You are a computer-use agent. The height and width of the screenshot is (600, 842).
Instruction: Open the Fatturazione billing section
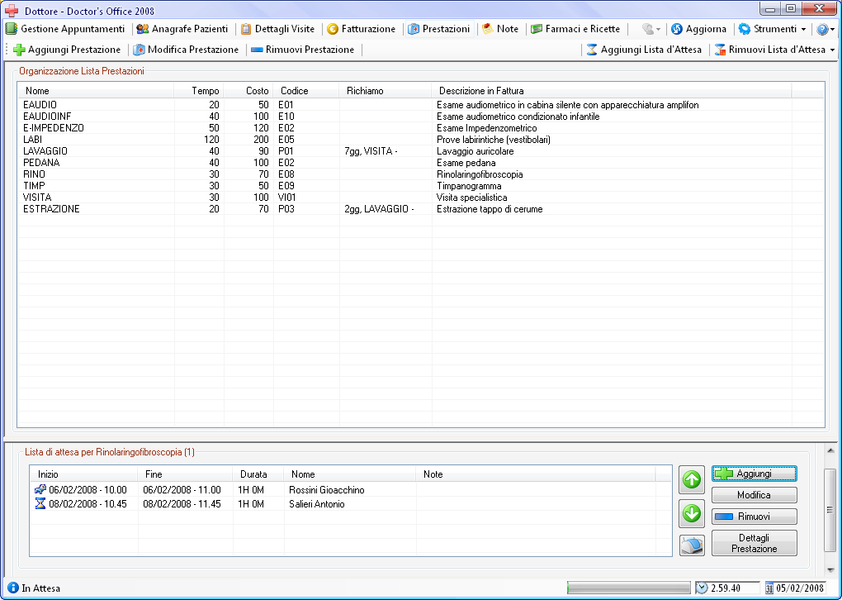[361, 29]
